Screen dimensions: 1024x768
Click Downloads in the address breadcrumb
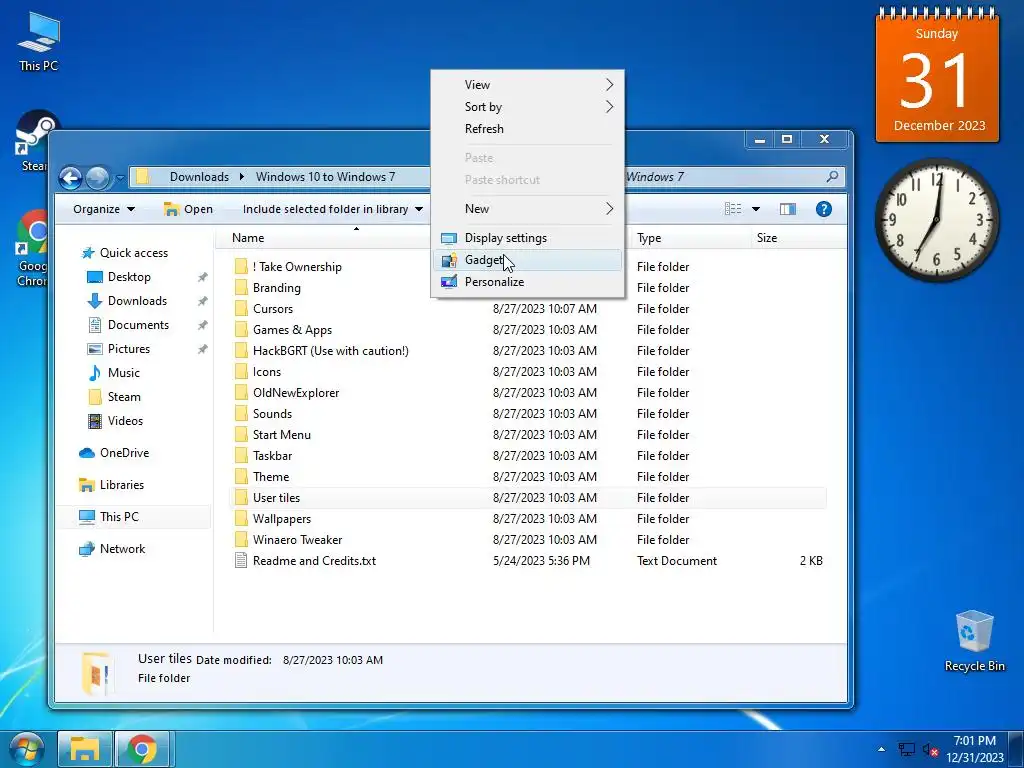pos(199,176)
